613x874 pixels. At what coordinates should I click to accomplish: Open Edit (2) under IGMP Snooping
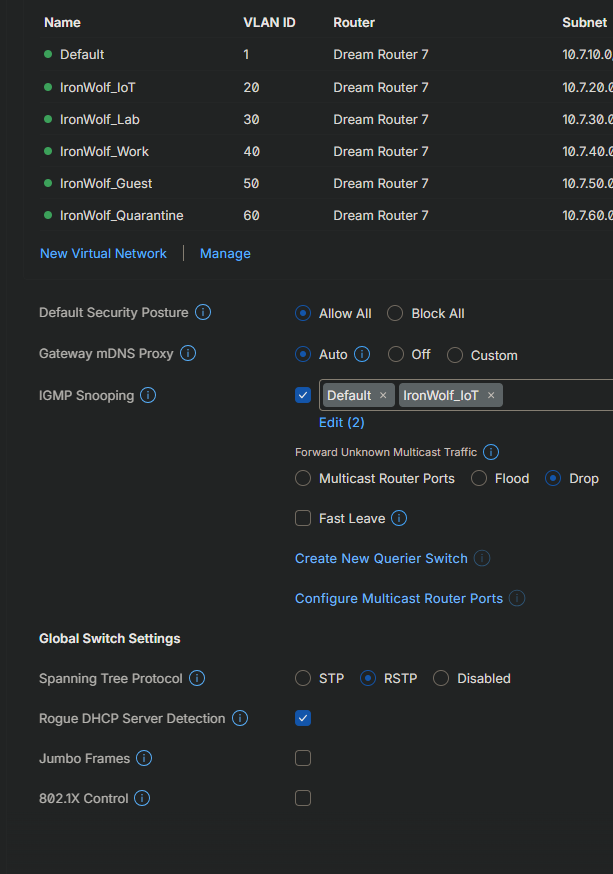click(x=341, y=422)
